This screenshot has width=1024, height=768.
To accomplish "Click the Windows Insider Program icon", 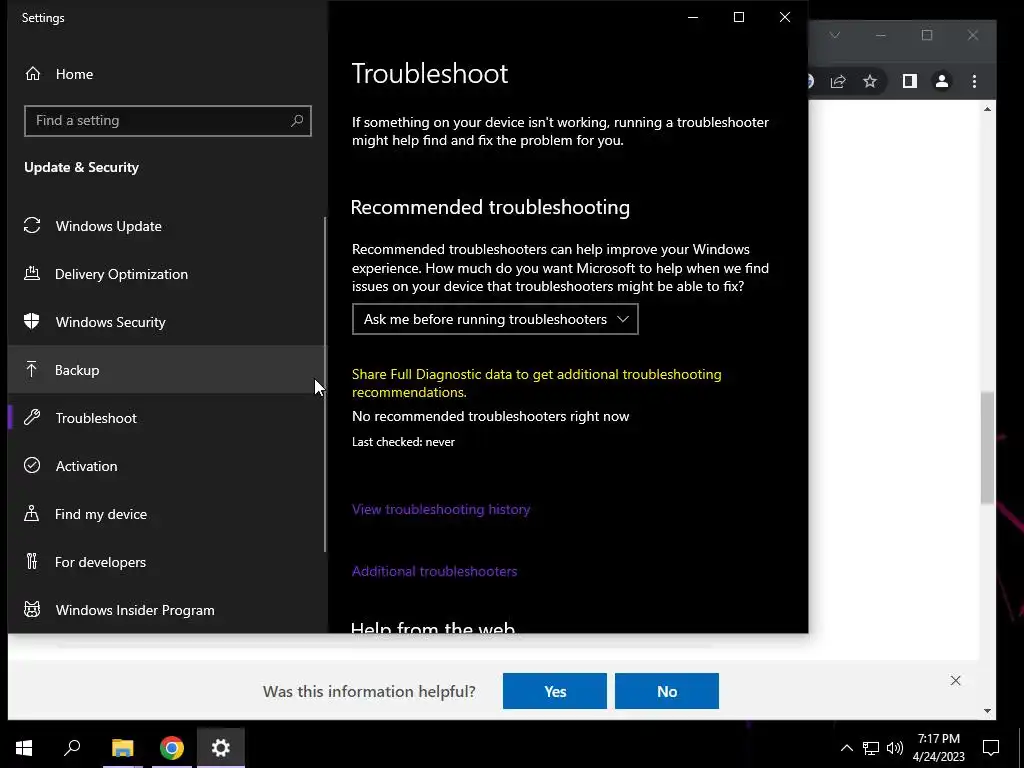I will point(32,609).
